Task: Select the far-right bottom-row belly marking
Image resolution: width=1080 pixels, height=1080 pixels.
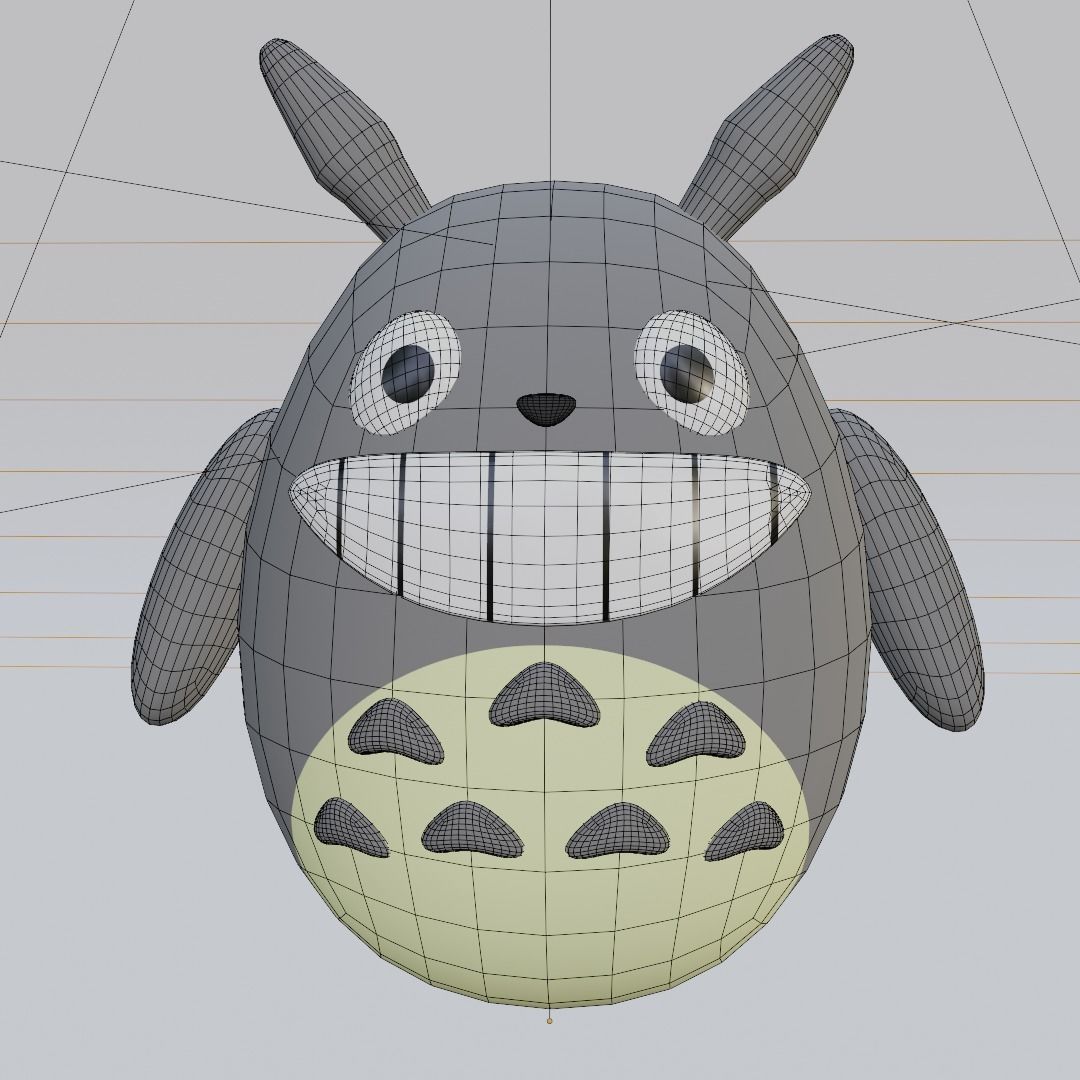Action: 745,831
